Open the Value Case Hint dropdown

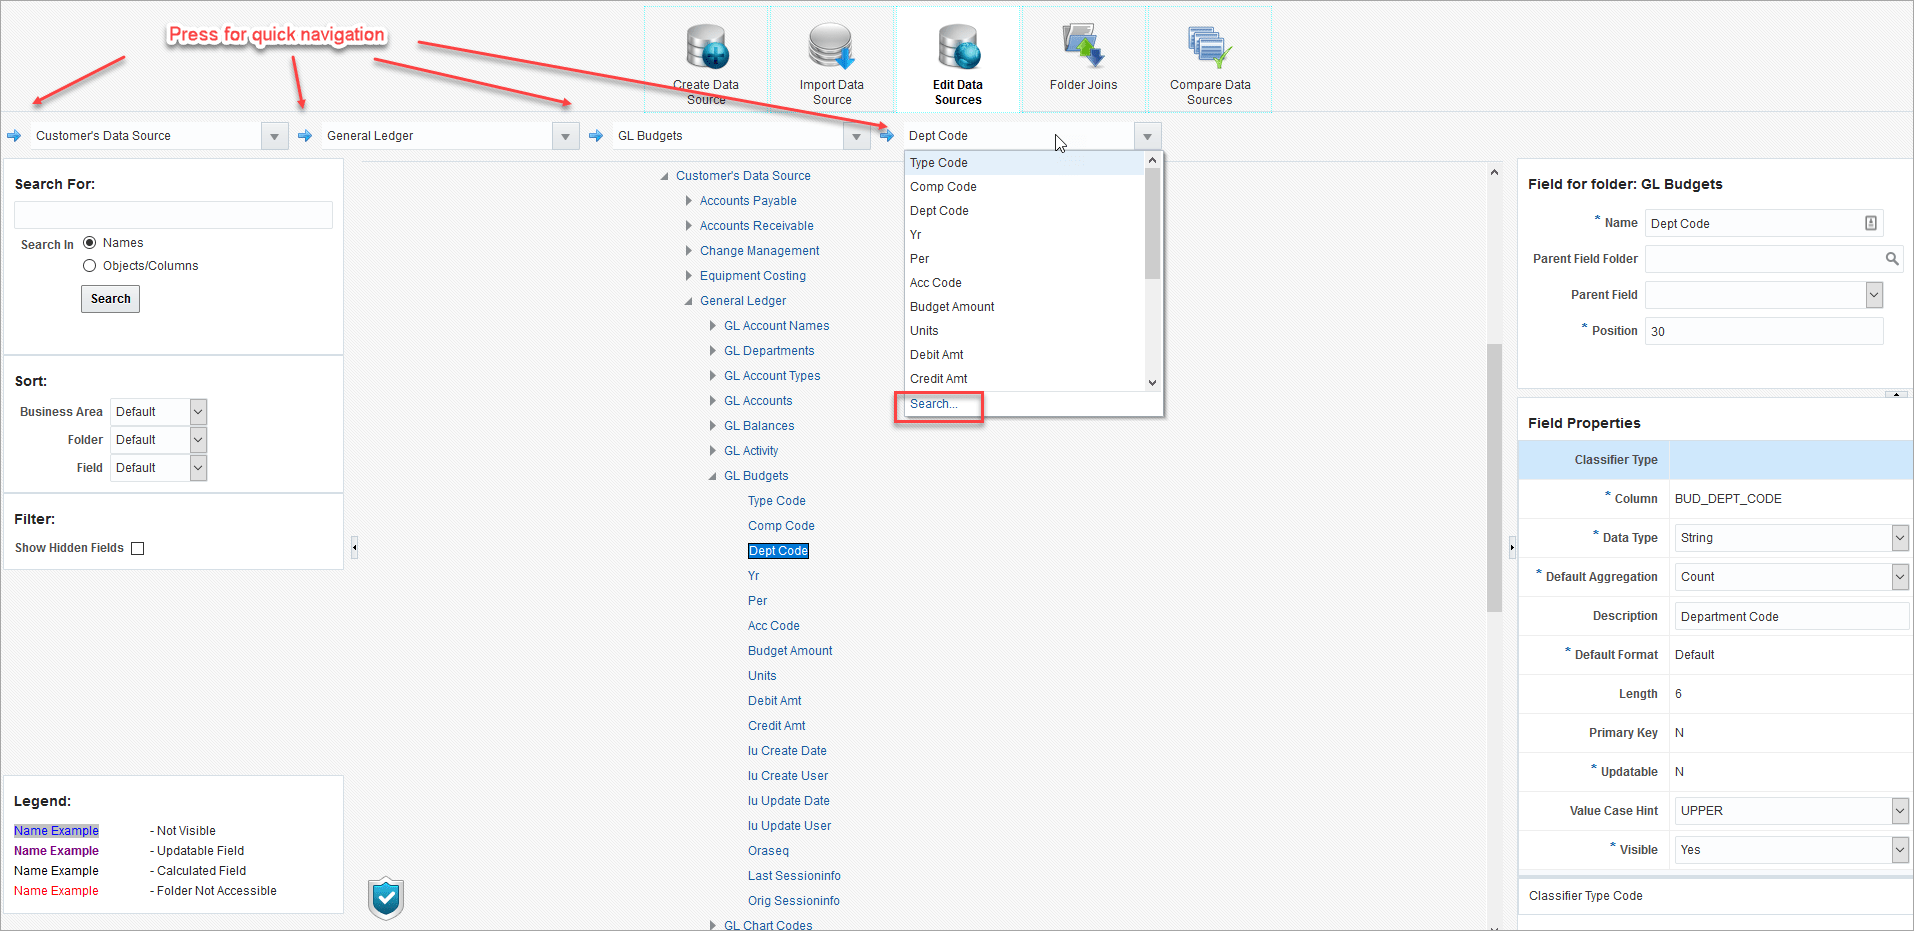click(x=1900, y=811)
